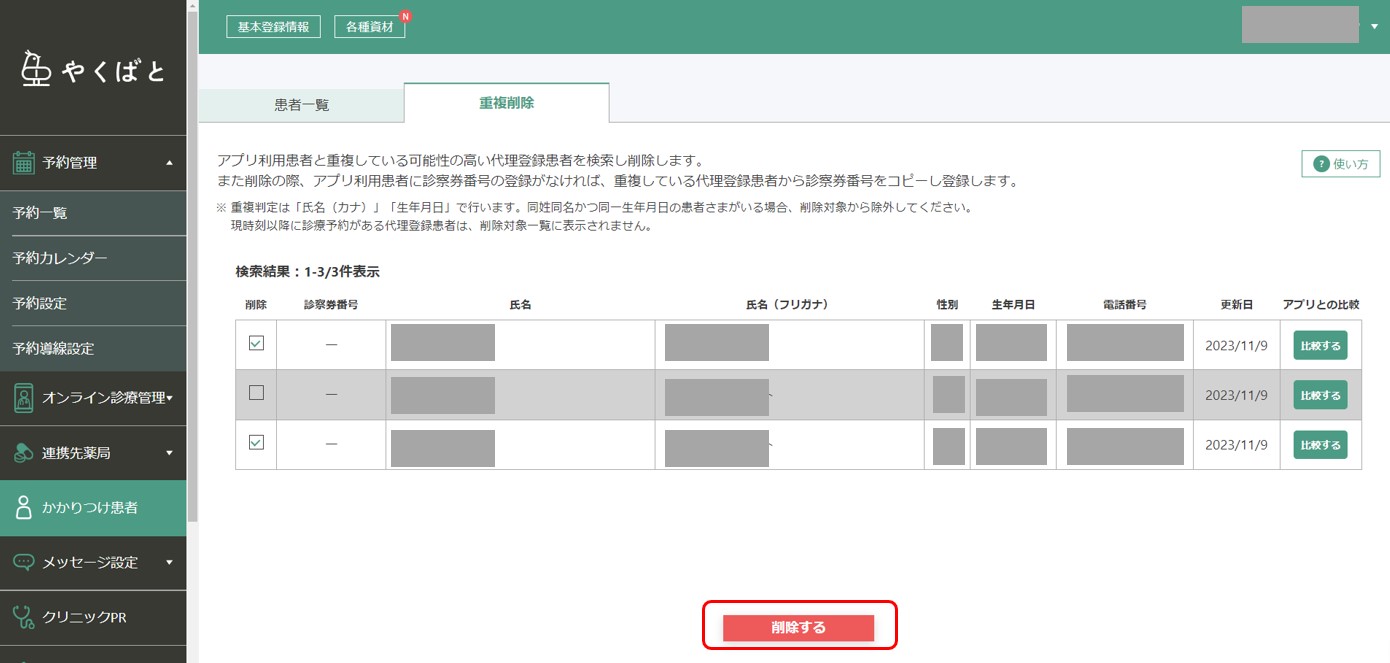1390x663 pixels.
Task: Uncheck the third row's 削除 checkbox
Action: (x=256, y=442)
